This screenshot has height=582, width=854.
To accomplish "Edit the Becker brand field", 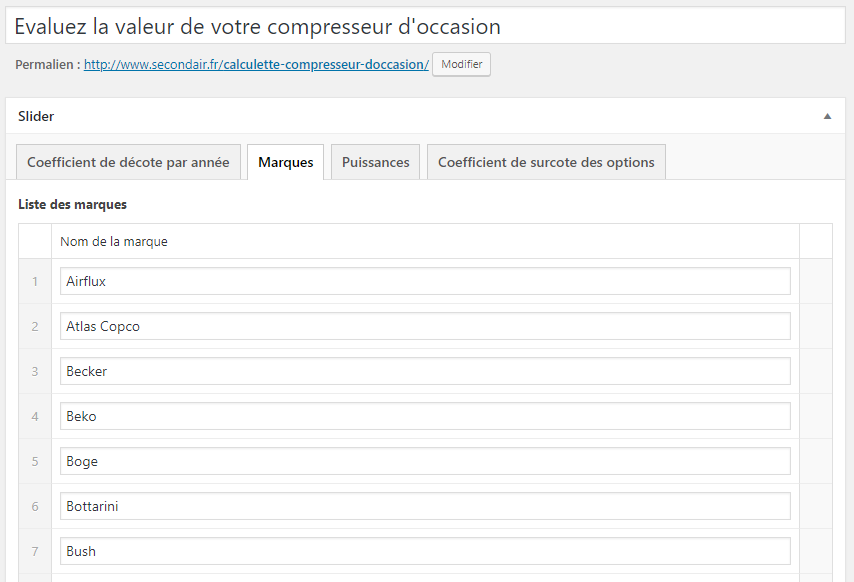I will coord(425,371).
